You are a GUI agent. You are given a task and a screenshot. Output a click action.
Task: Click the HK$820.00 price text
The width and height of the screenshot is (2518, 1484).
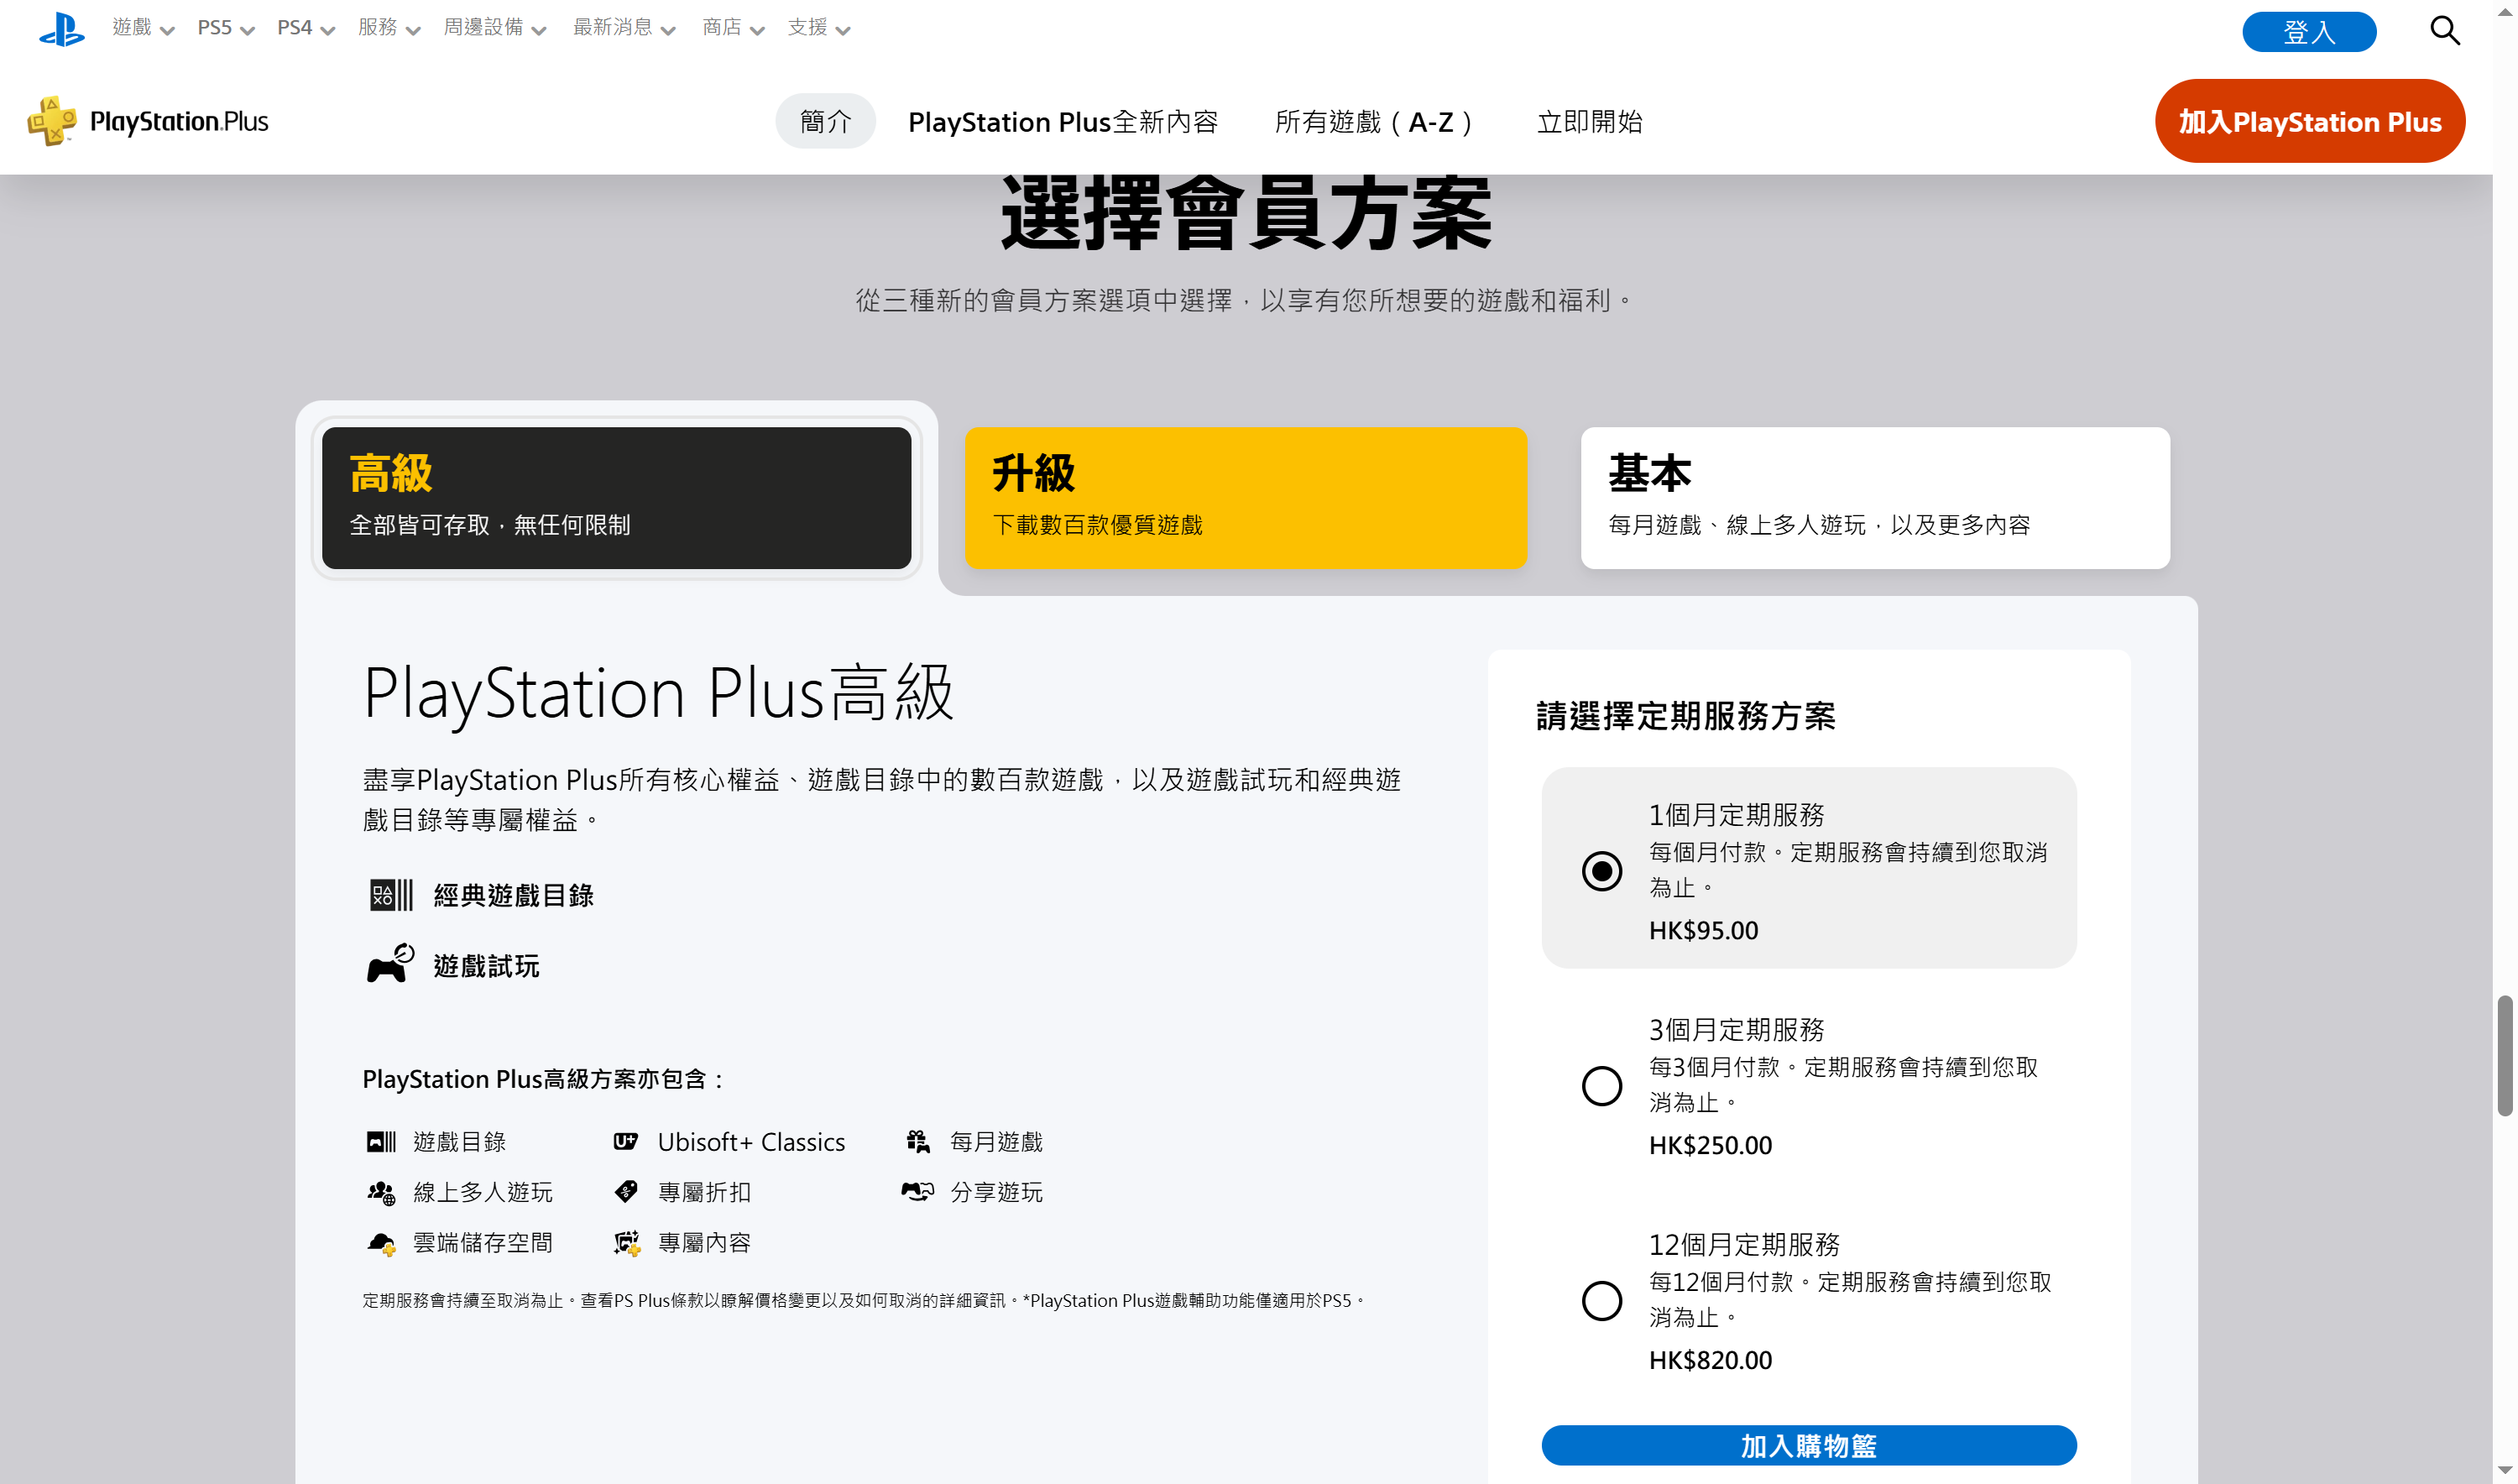(1710, 1360)
